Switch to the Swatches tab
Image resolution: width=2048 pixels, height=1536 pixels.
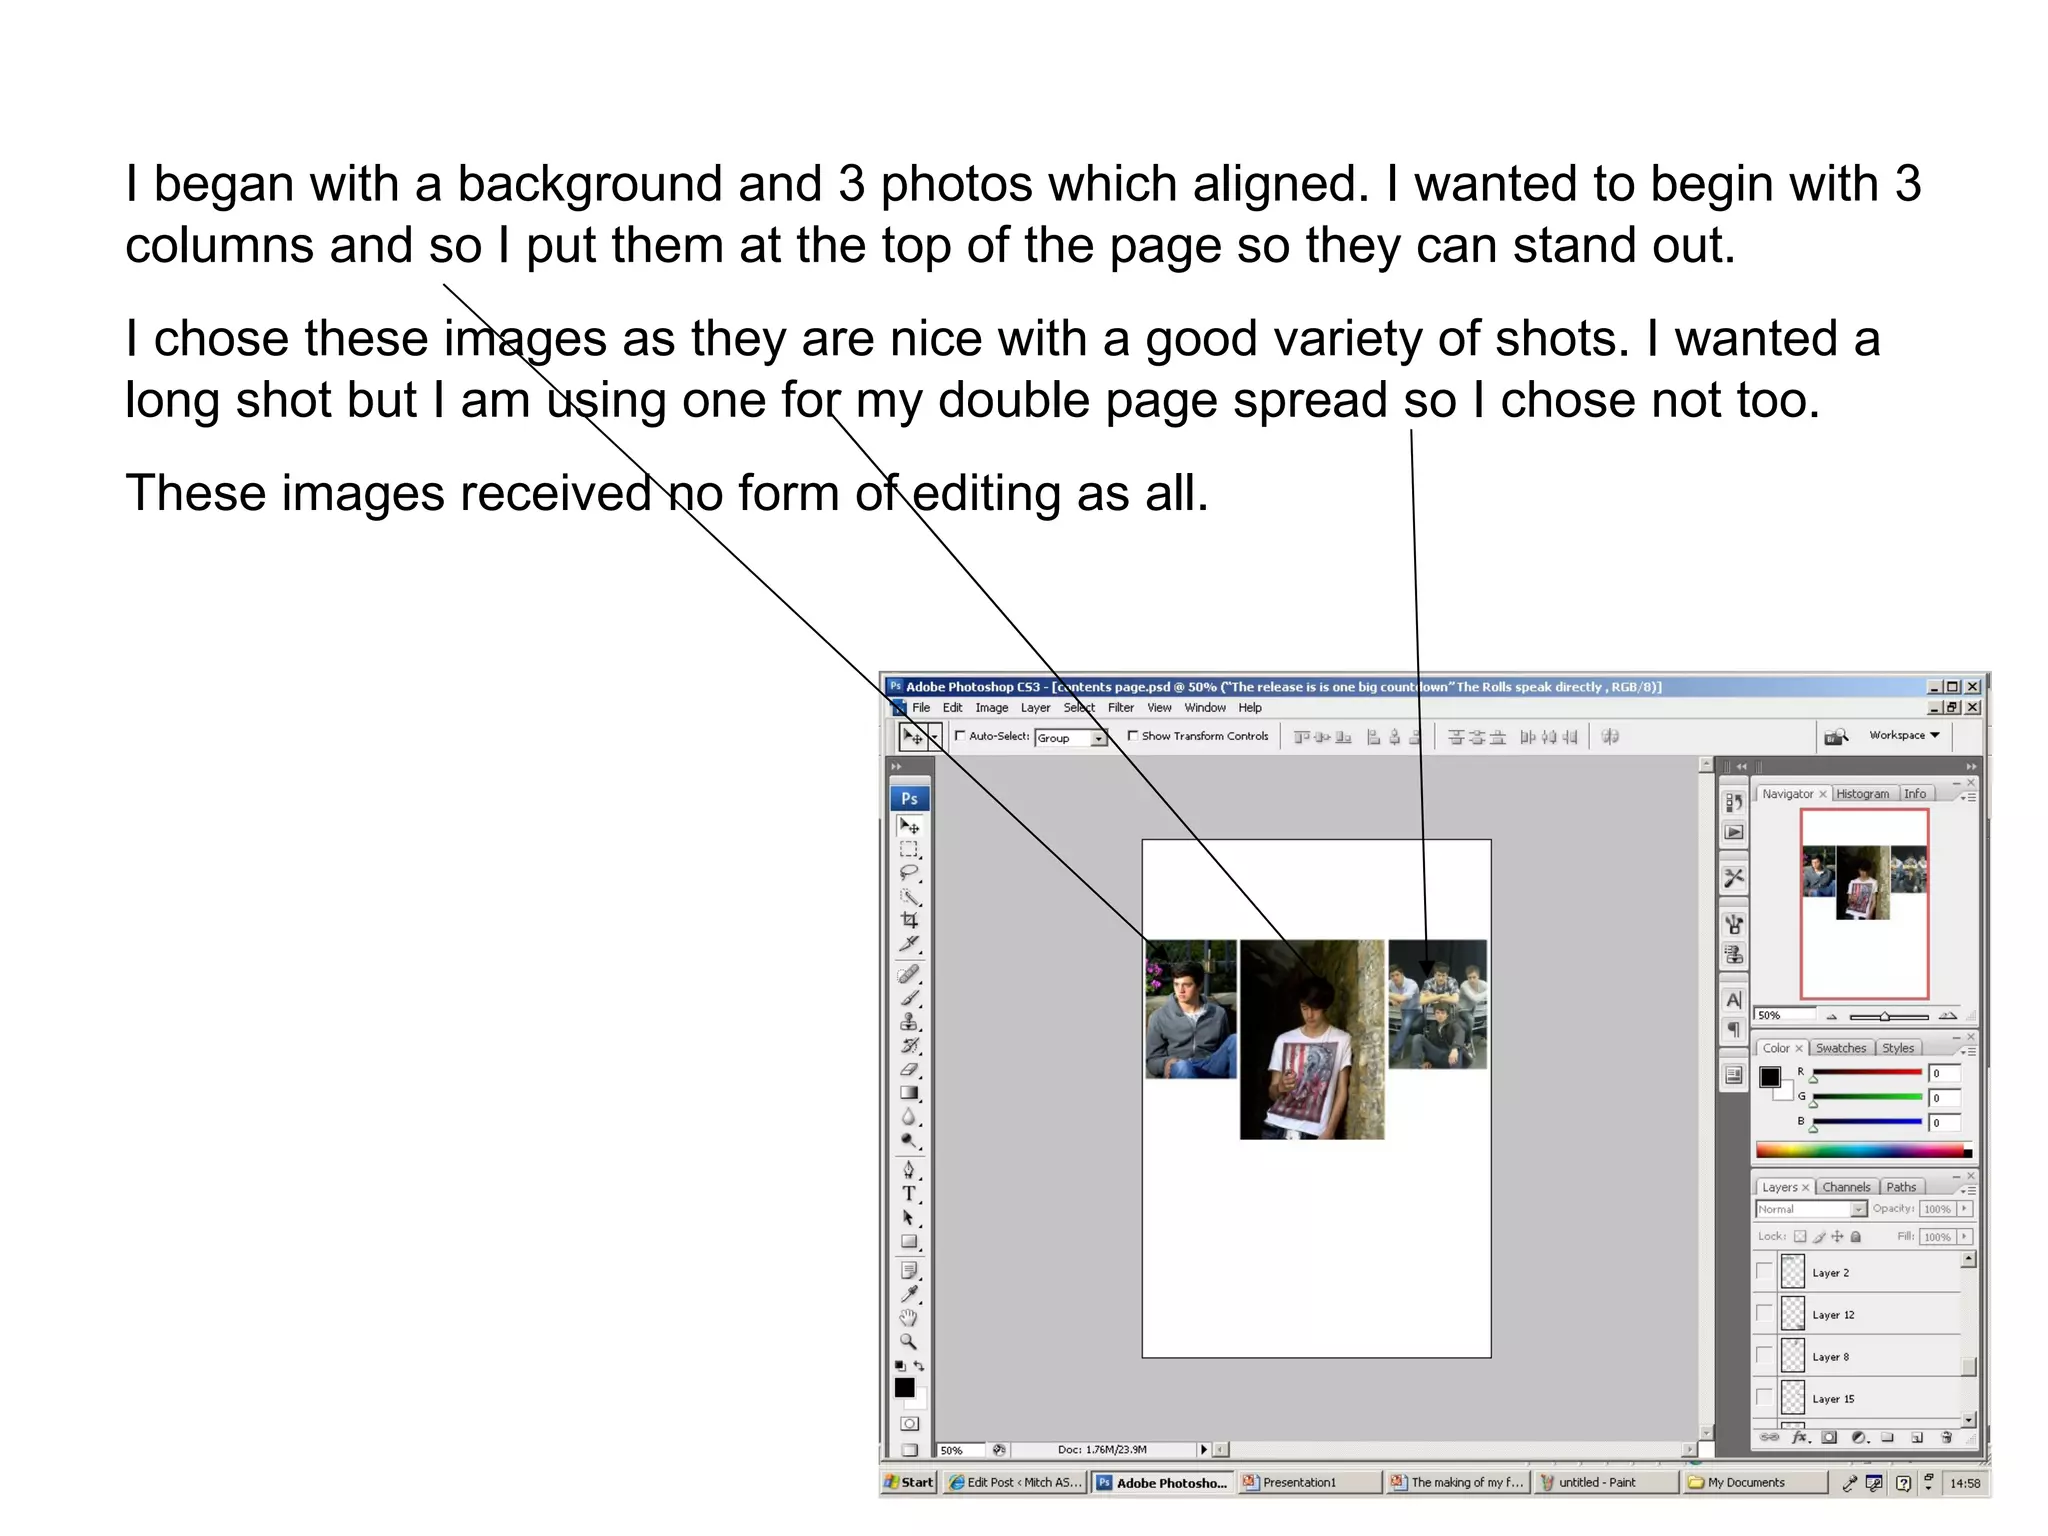point(1840,1048)
